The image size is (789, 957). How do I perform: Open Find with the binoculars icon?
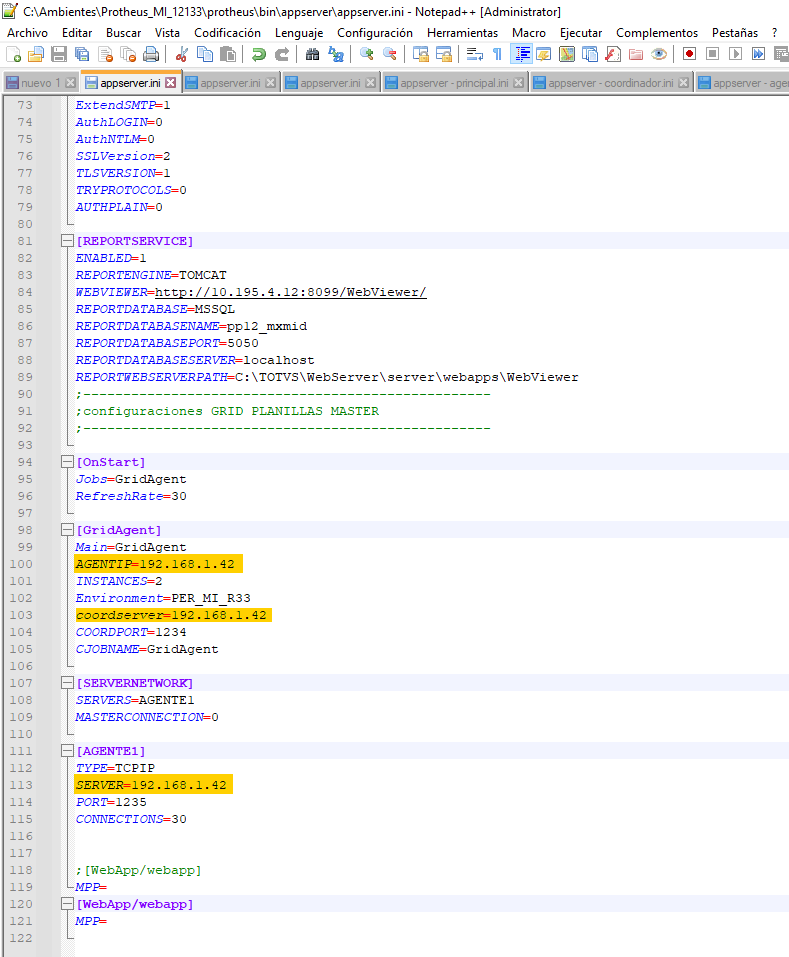pyautogui.click(x=312, y=54)
